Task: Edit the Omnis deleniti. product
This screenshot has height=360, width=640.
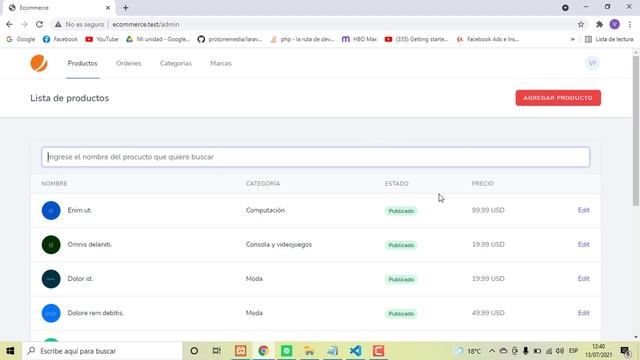Action: 584,244
